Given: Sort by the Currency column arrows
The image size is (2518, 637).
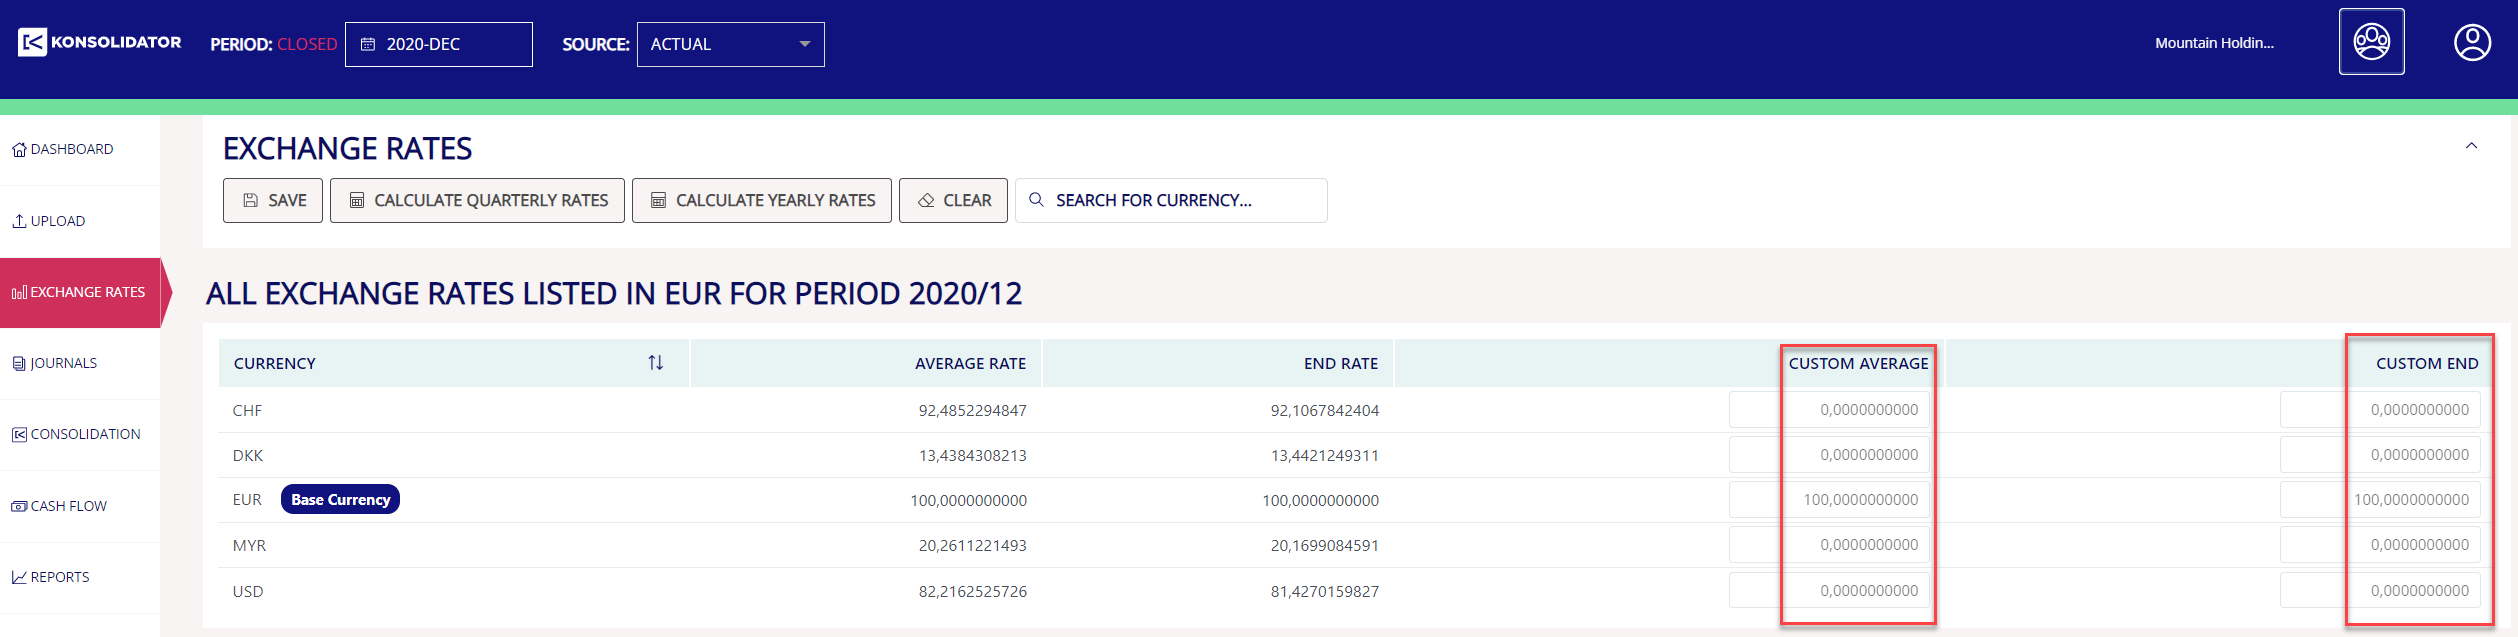Looking at the screenshot, I should [656, 363].
